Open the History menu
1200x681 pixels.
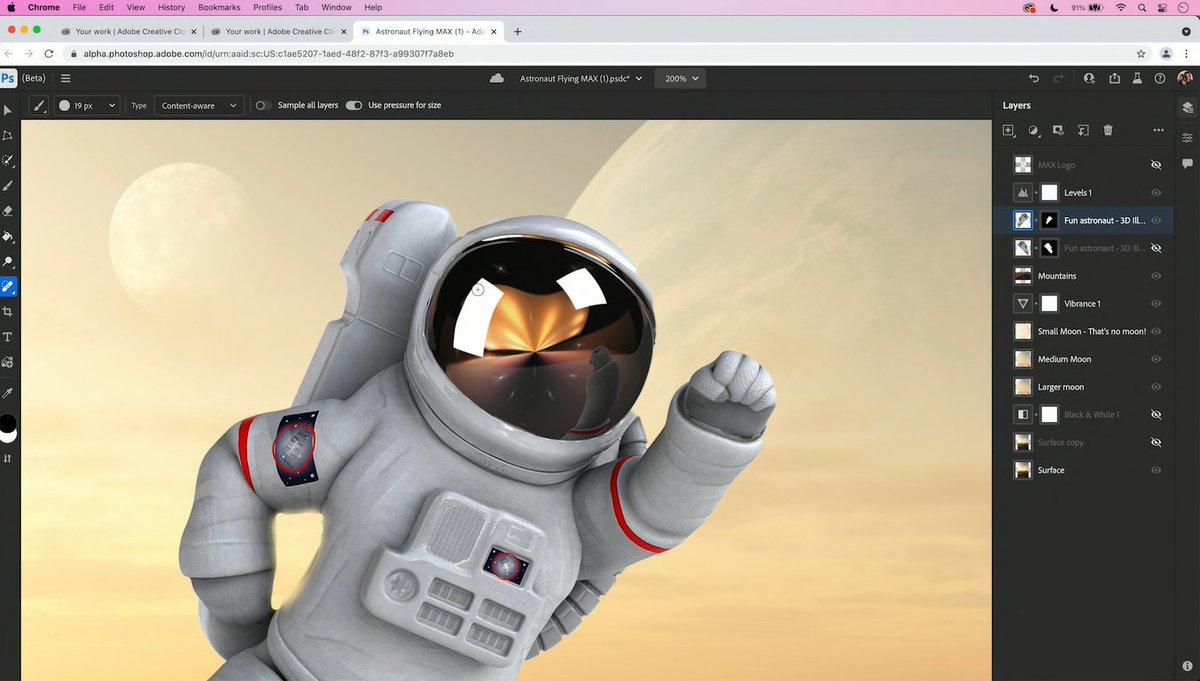point(171,7)
